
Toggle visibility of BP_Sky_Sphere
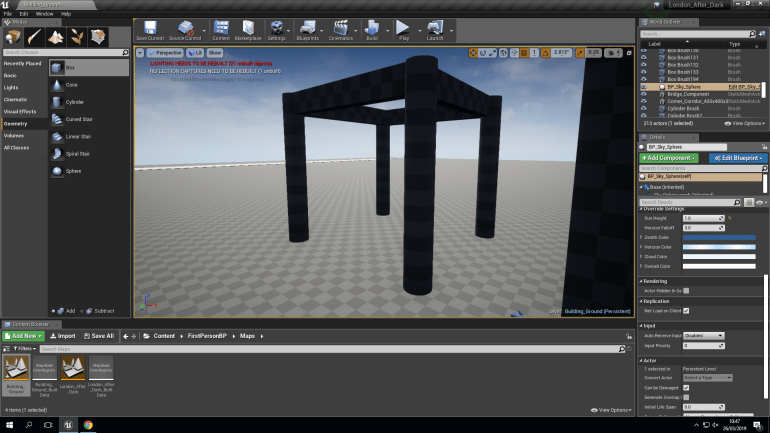point(643,87)
